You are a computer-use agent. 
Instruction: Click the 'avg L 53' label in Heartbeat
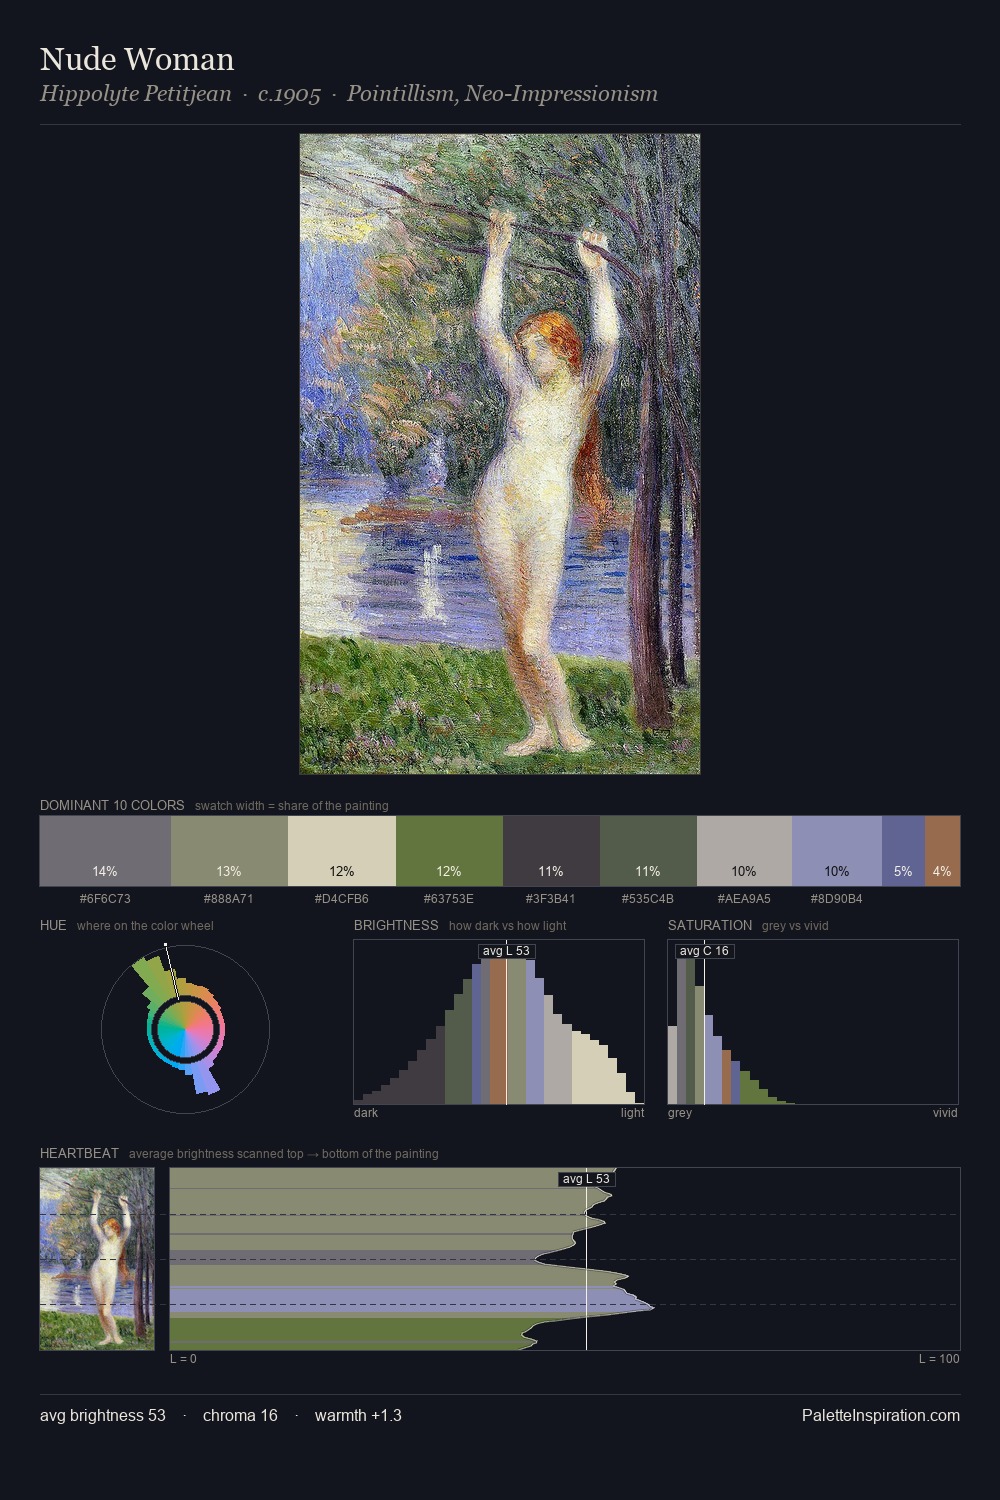pyautogui.click(x=586, y=1179)
